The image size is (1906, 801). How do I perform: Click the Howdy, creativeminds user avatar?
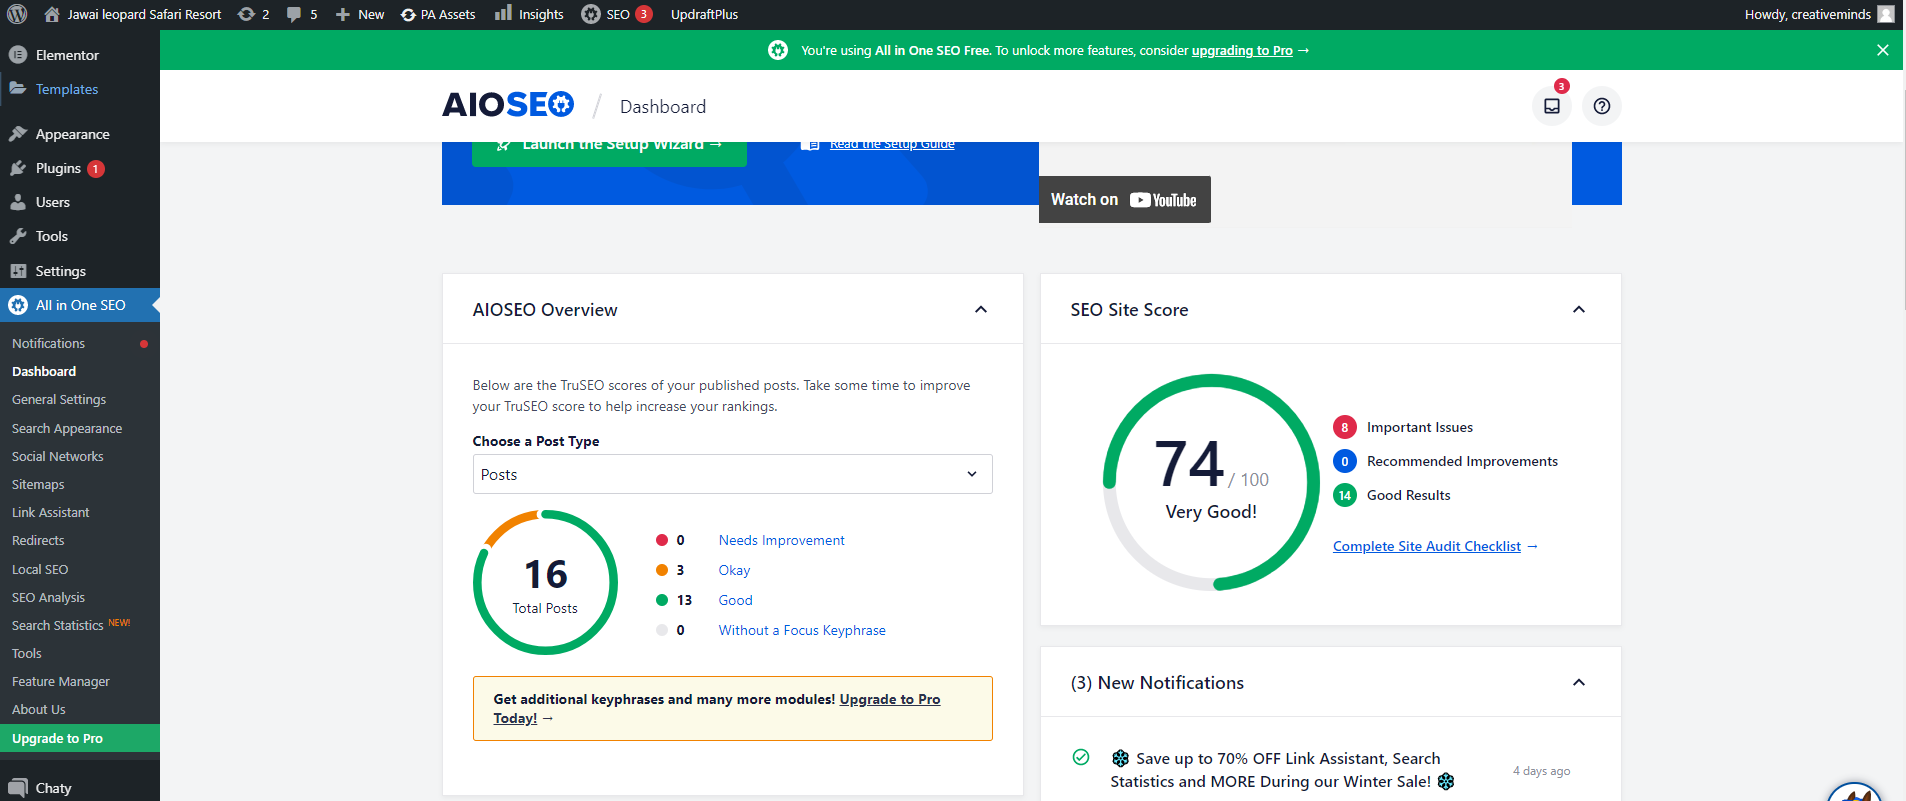tap(1886, 14)
